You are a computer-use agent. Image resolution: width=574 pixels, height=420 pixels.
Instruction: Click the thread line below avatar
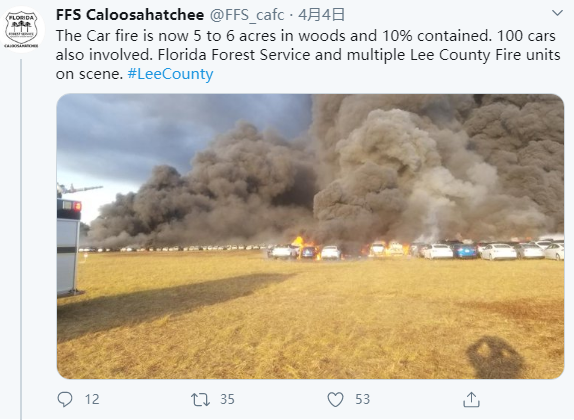click(x=21, y=239)
